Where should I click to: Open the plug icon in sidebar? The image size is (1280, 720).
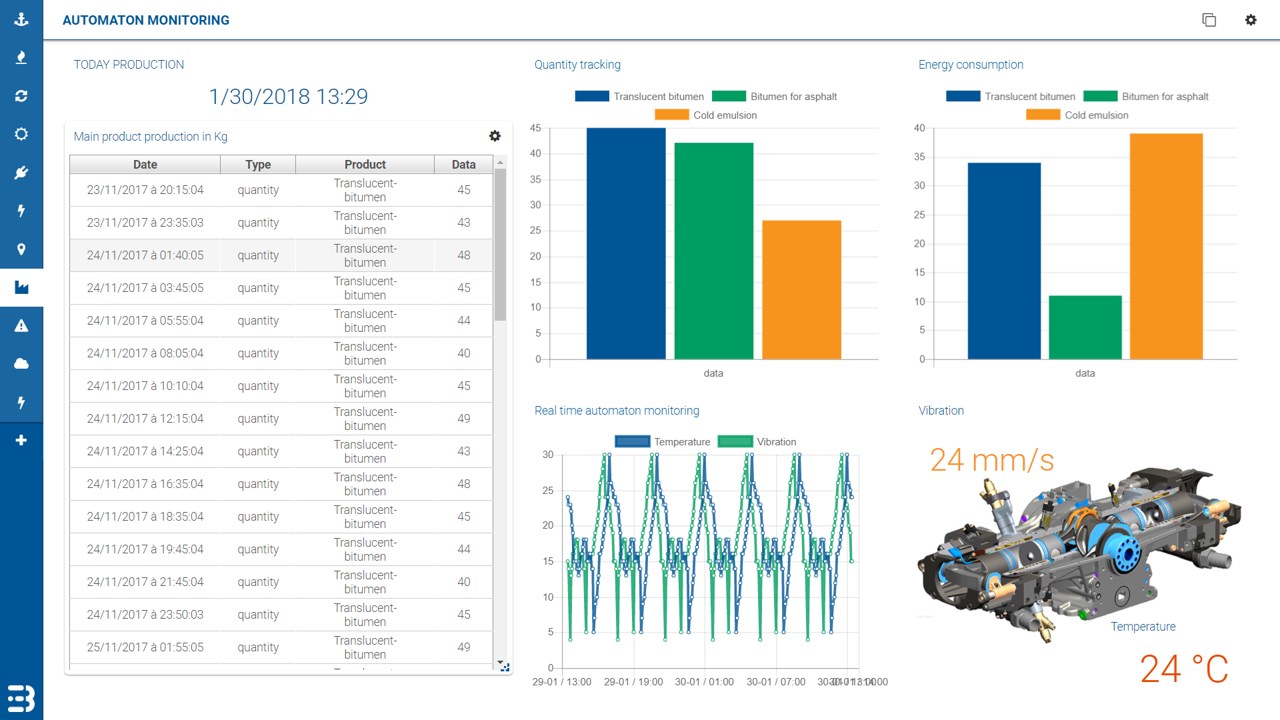[x=21, y=173]
